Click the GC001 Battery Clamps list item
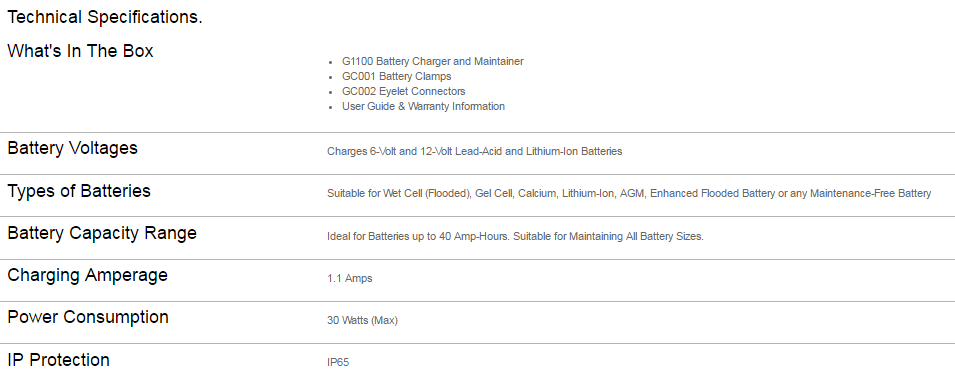Viewport: 955px width, 379px height. 396,76
